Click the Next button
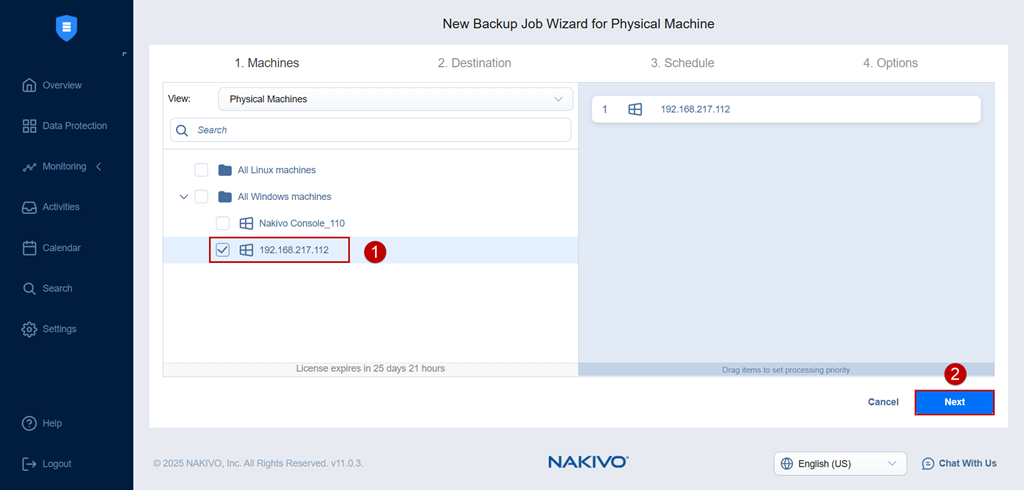This screenshot has width=1024, height=490. (954, 402)
